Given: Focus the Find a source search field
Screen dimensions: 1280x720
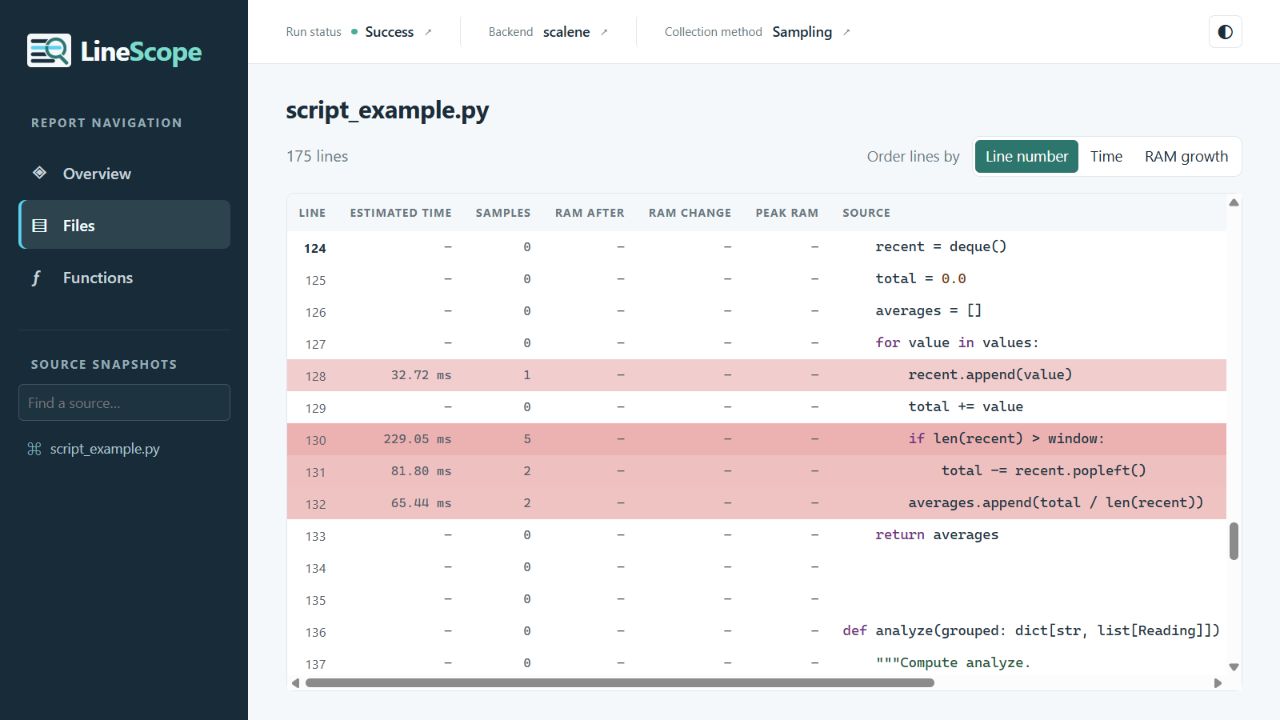Looking at the screenshot, I should [124, 403].
